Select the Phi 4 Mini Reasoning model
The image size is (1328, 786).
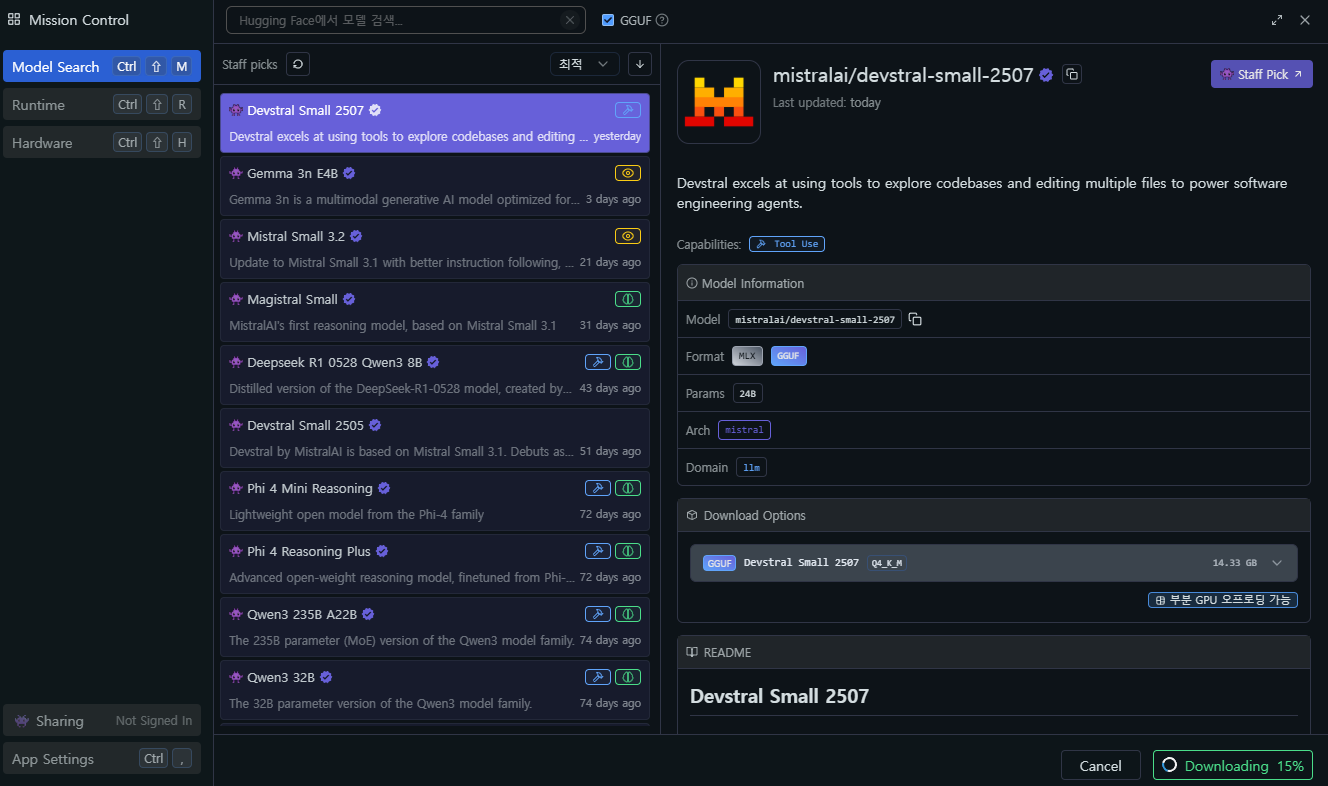coord(435,501)
